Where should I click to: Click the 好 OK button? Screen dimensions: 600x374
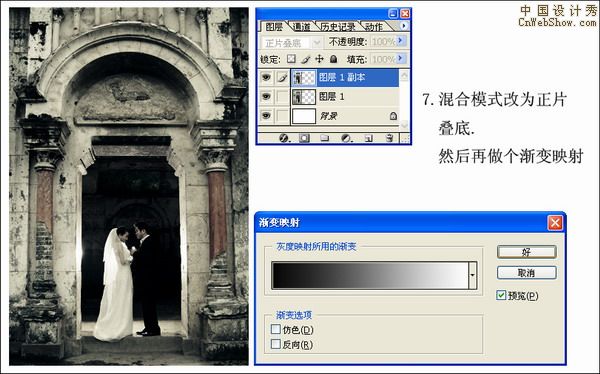526,252
